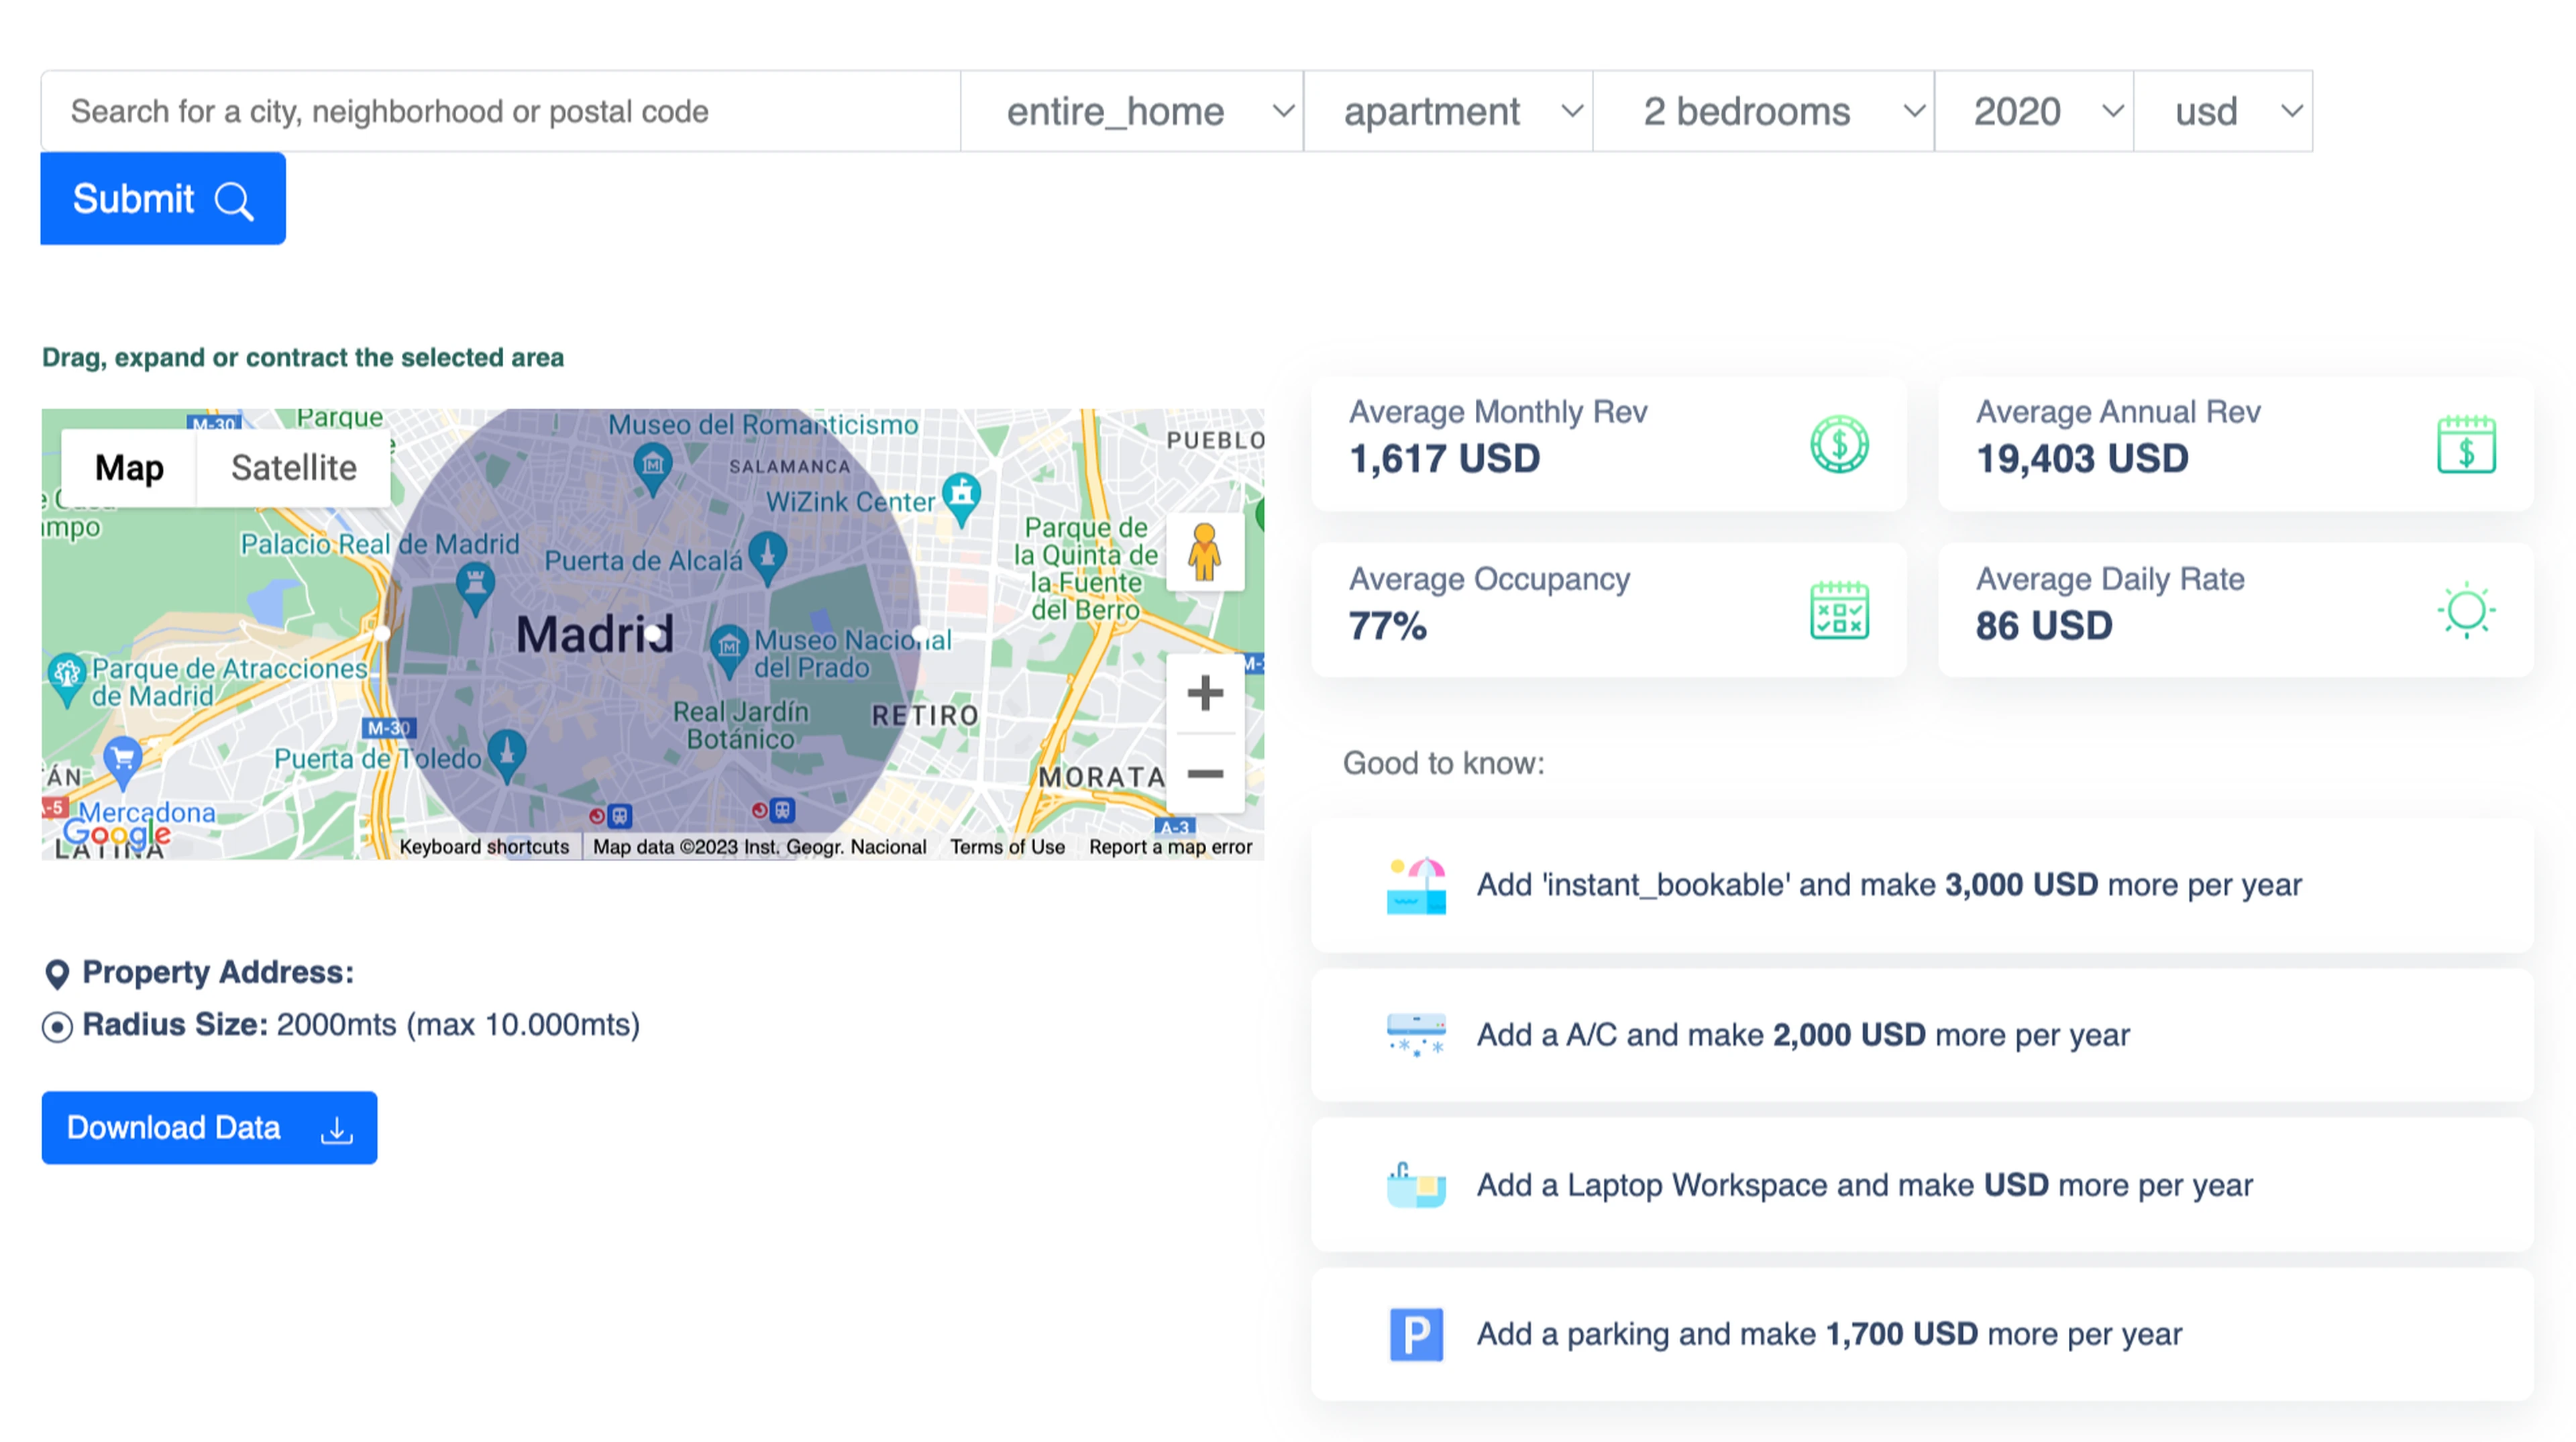
Task: Click the right edge handle of the radius circle
Action: (920, 633)
